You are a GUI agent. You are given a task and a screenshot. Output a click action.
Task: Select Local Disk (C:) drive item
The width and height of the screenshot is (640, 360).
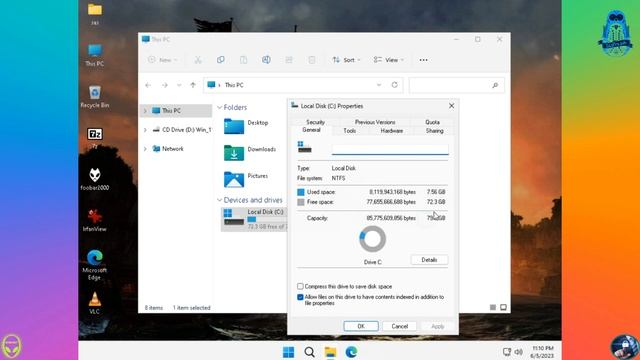[x=254, y=219]
